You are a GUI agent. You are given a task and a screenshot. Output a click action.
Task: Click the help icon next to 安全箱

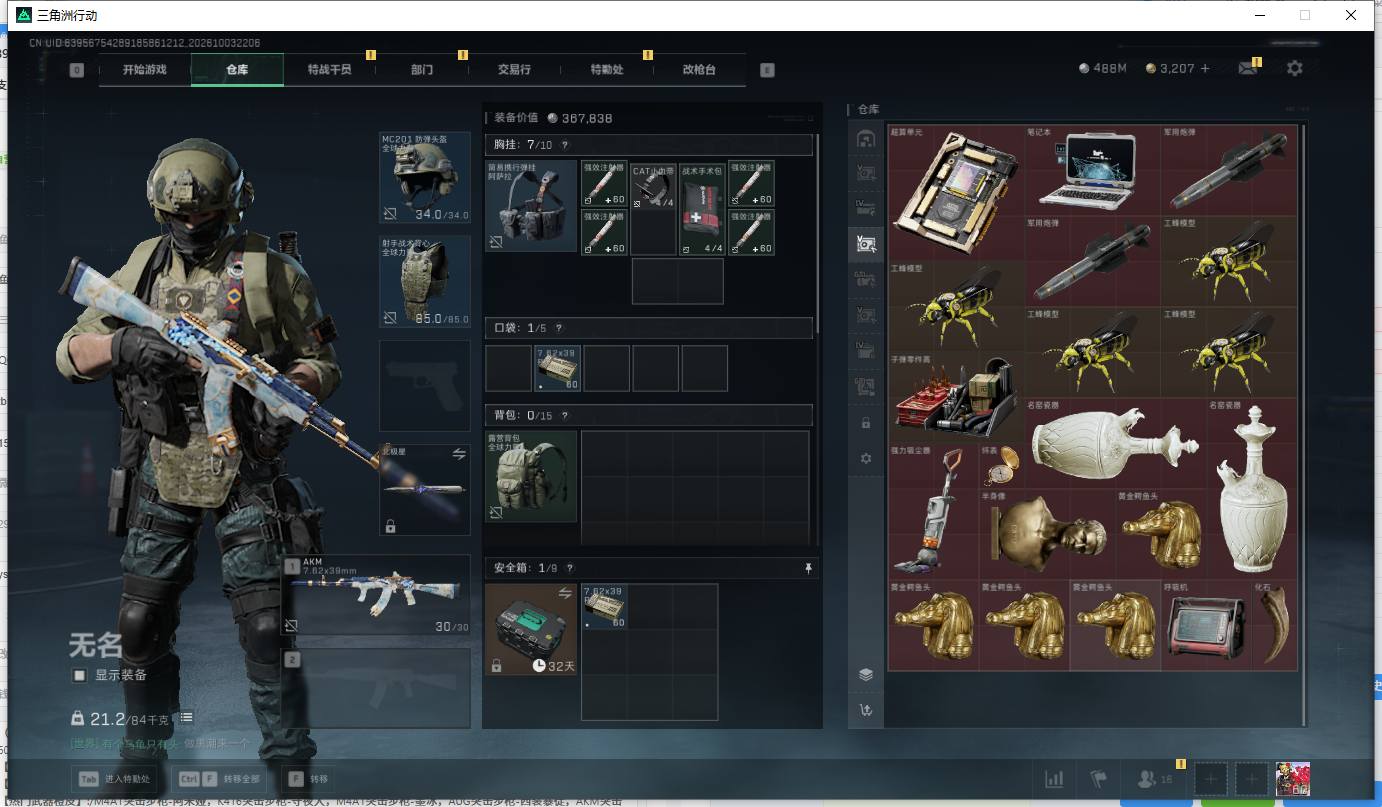[569, 568]
